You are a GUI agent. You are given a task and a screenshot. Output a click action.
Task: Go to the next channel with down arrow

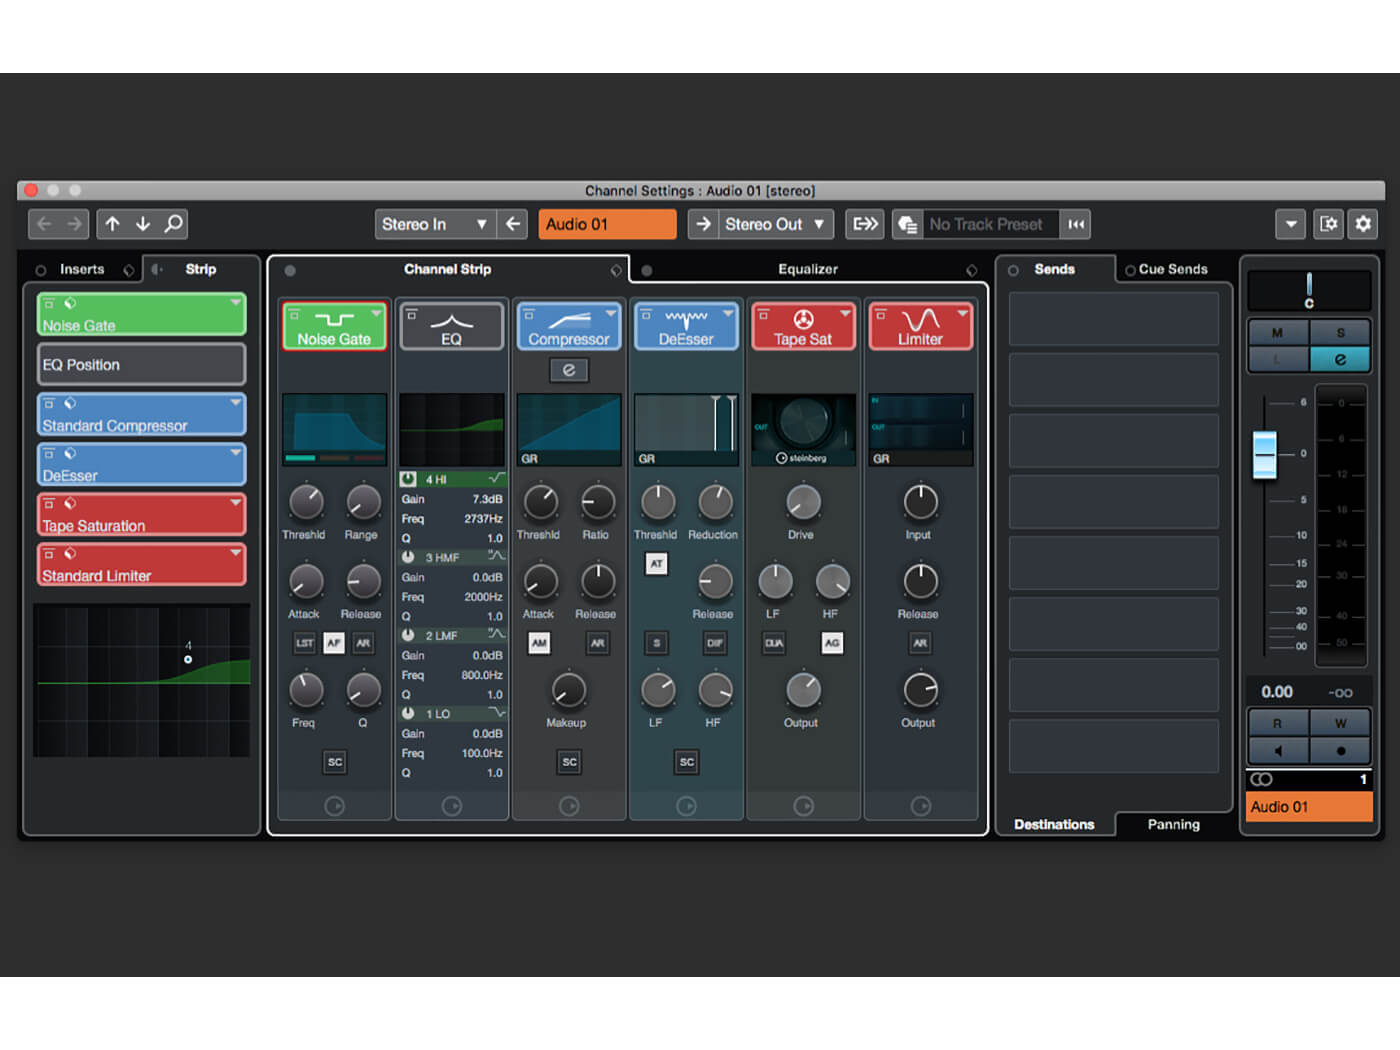click(x=143, y=224)
